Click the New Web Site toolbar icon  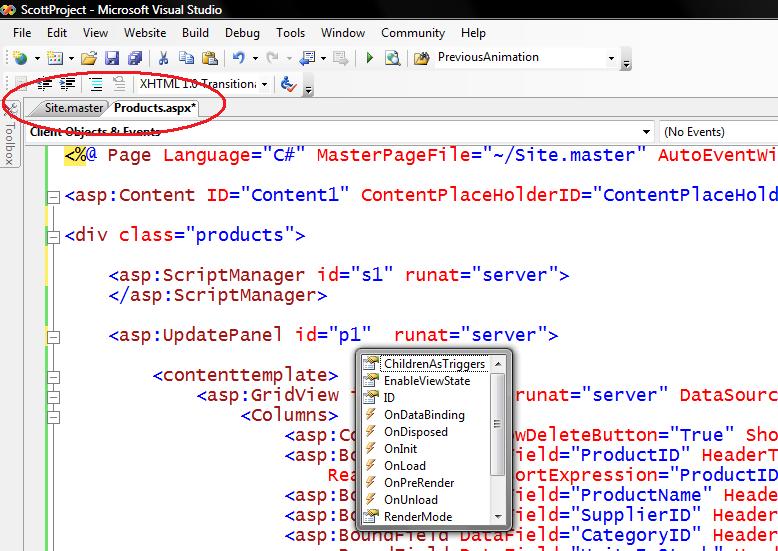20,58
